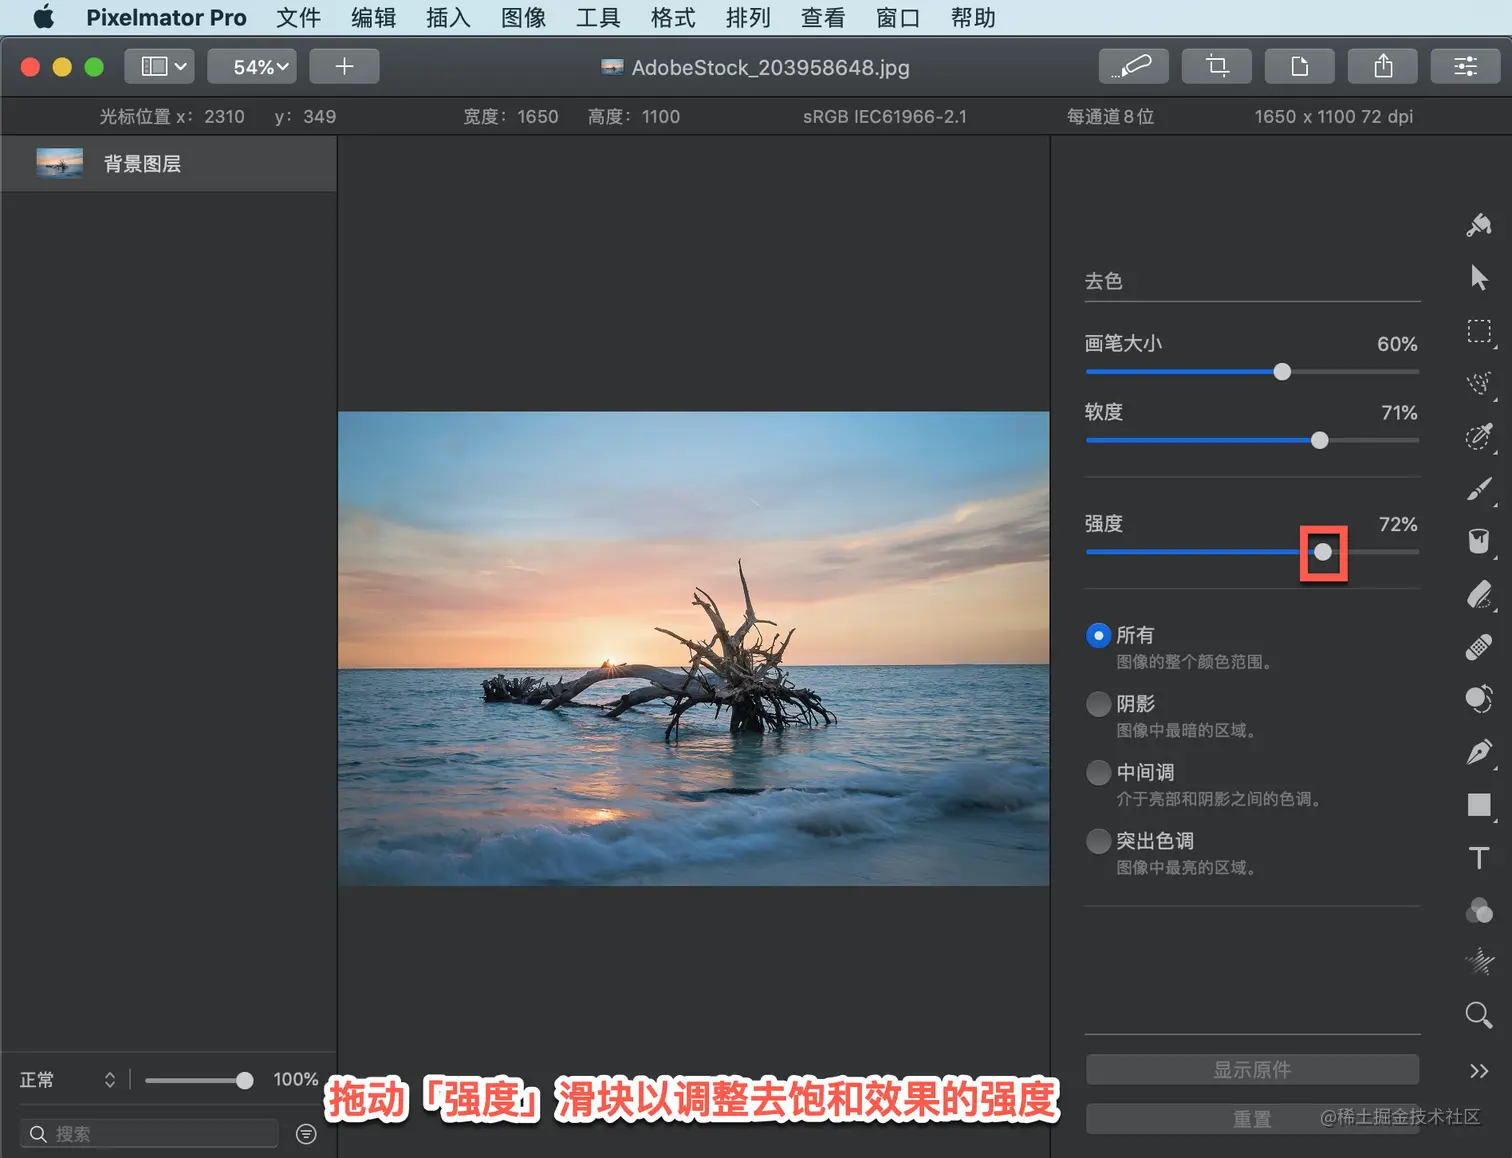Click the layer opacity slider handle
This screenshot has height=1158, width=1512.
tap(245, 1080)
